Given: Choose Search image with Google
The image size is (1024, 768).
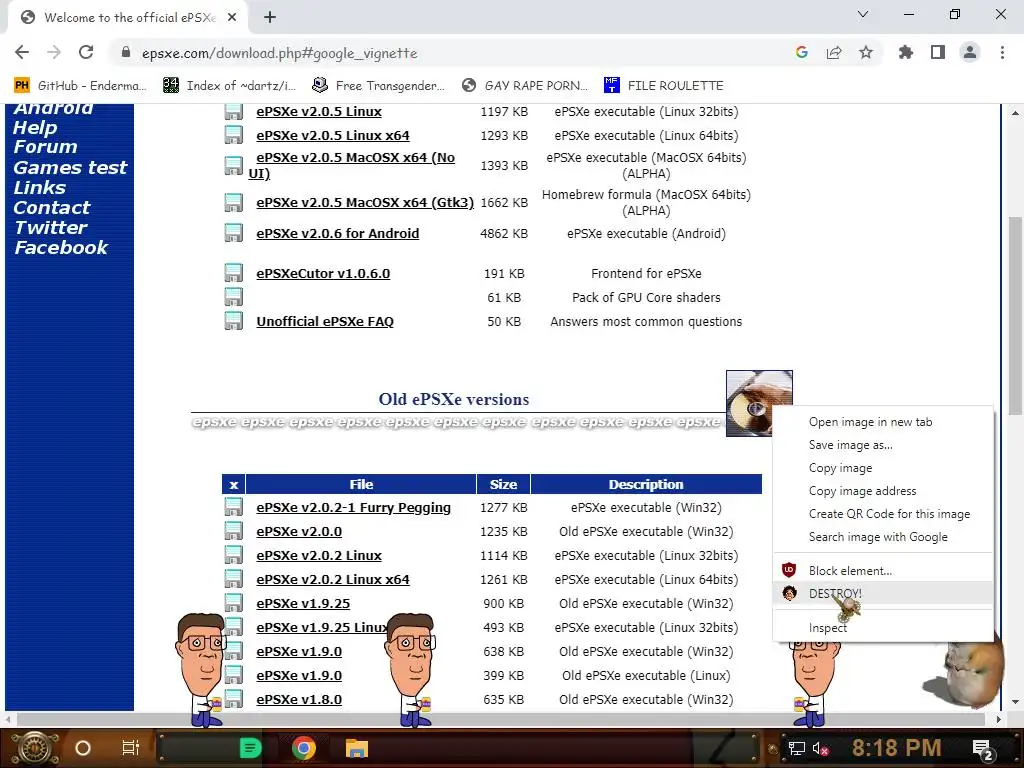Looking at the screenshot, I should point(883,537).
